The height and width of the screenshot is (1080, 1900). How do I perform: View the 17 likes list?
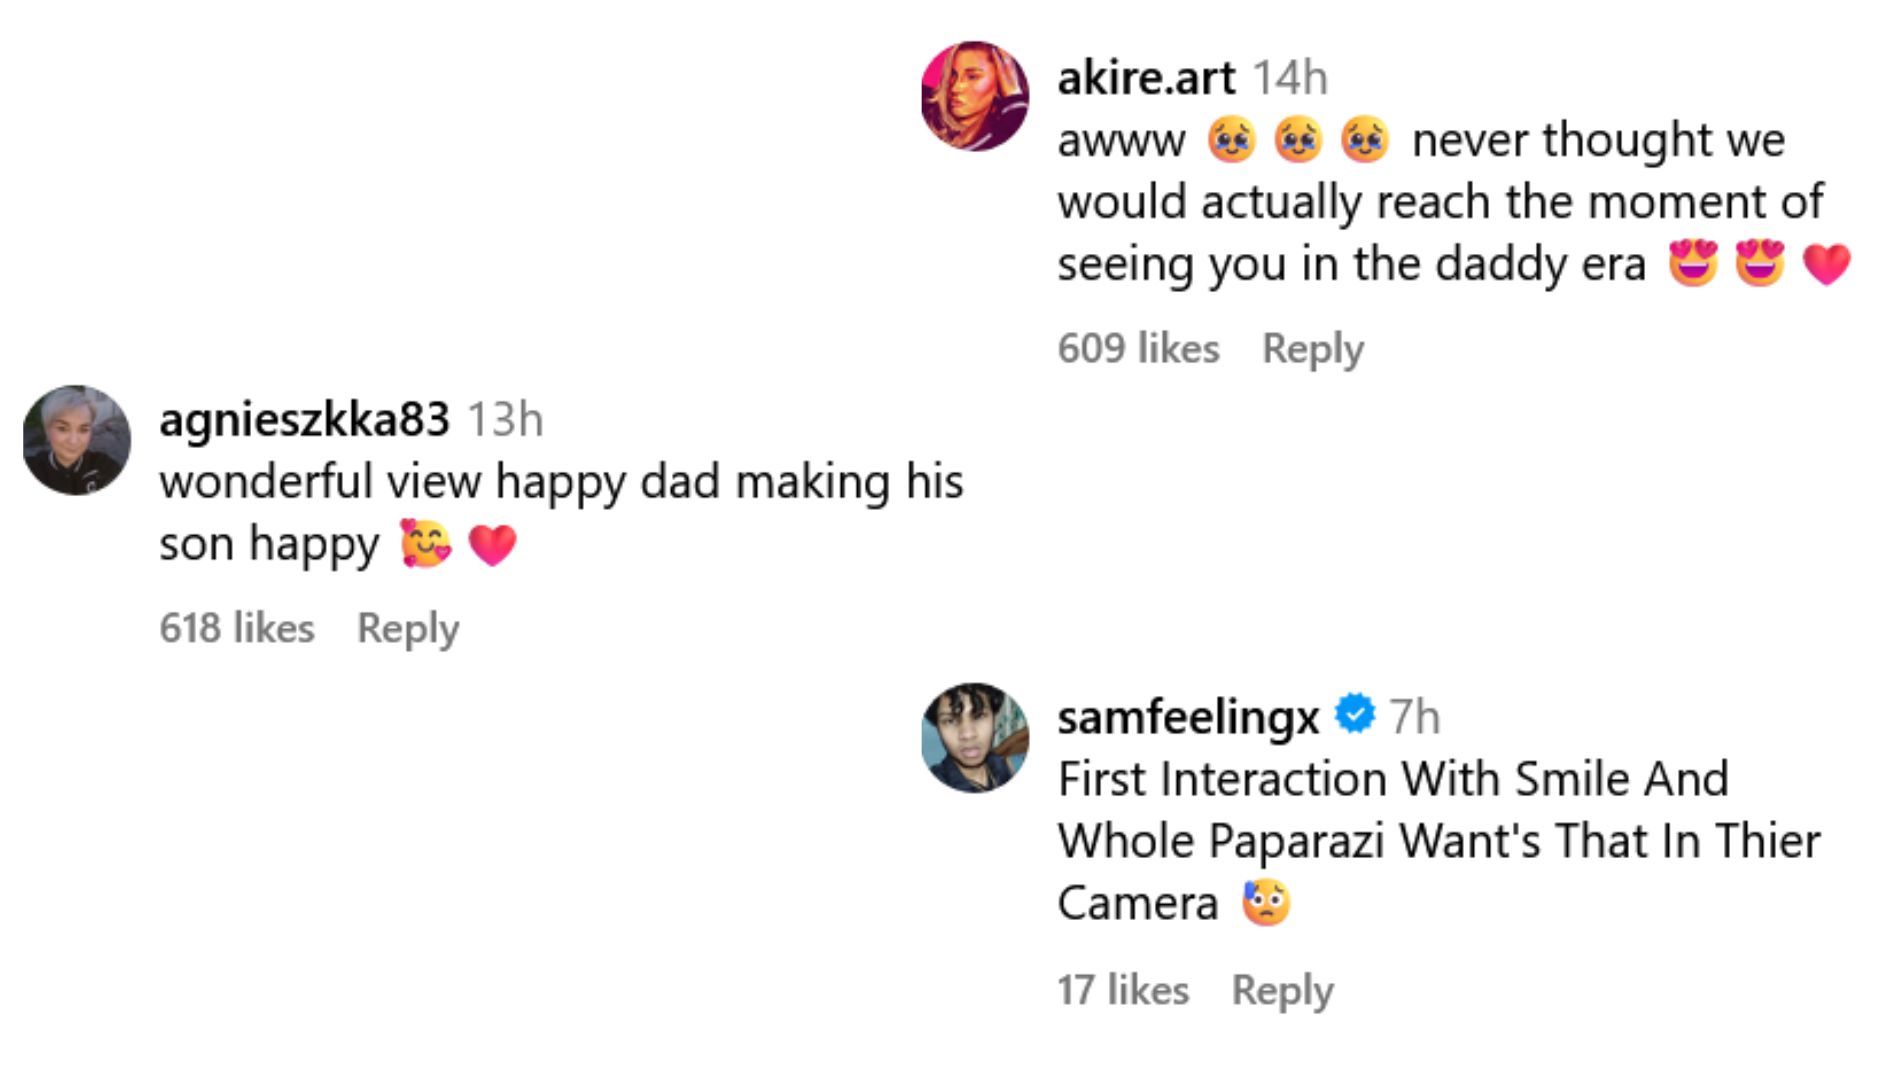tap(1122, 990)
